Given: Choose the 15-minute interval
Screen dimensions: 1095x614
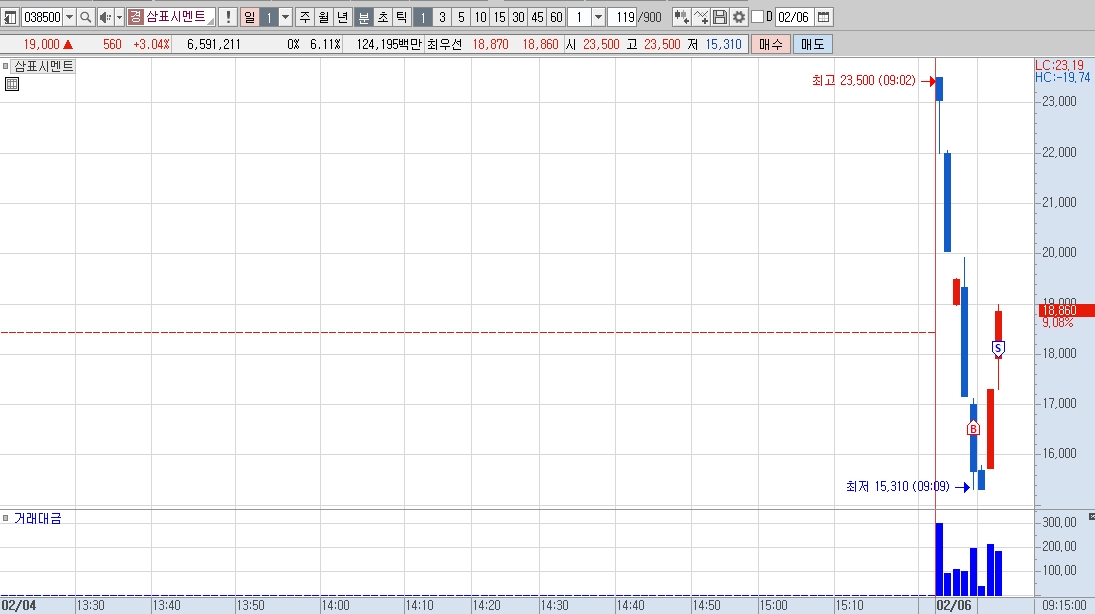Looking at the screenshot, I should 499,17.
